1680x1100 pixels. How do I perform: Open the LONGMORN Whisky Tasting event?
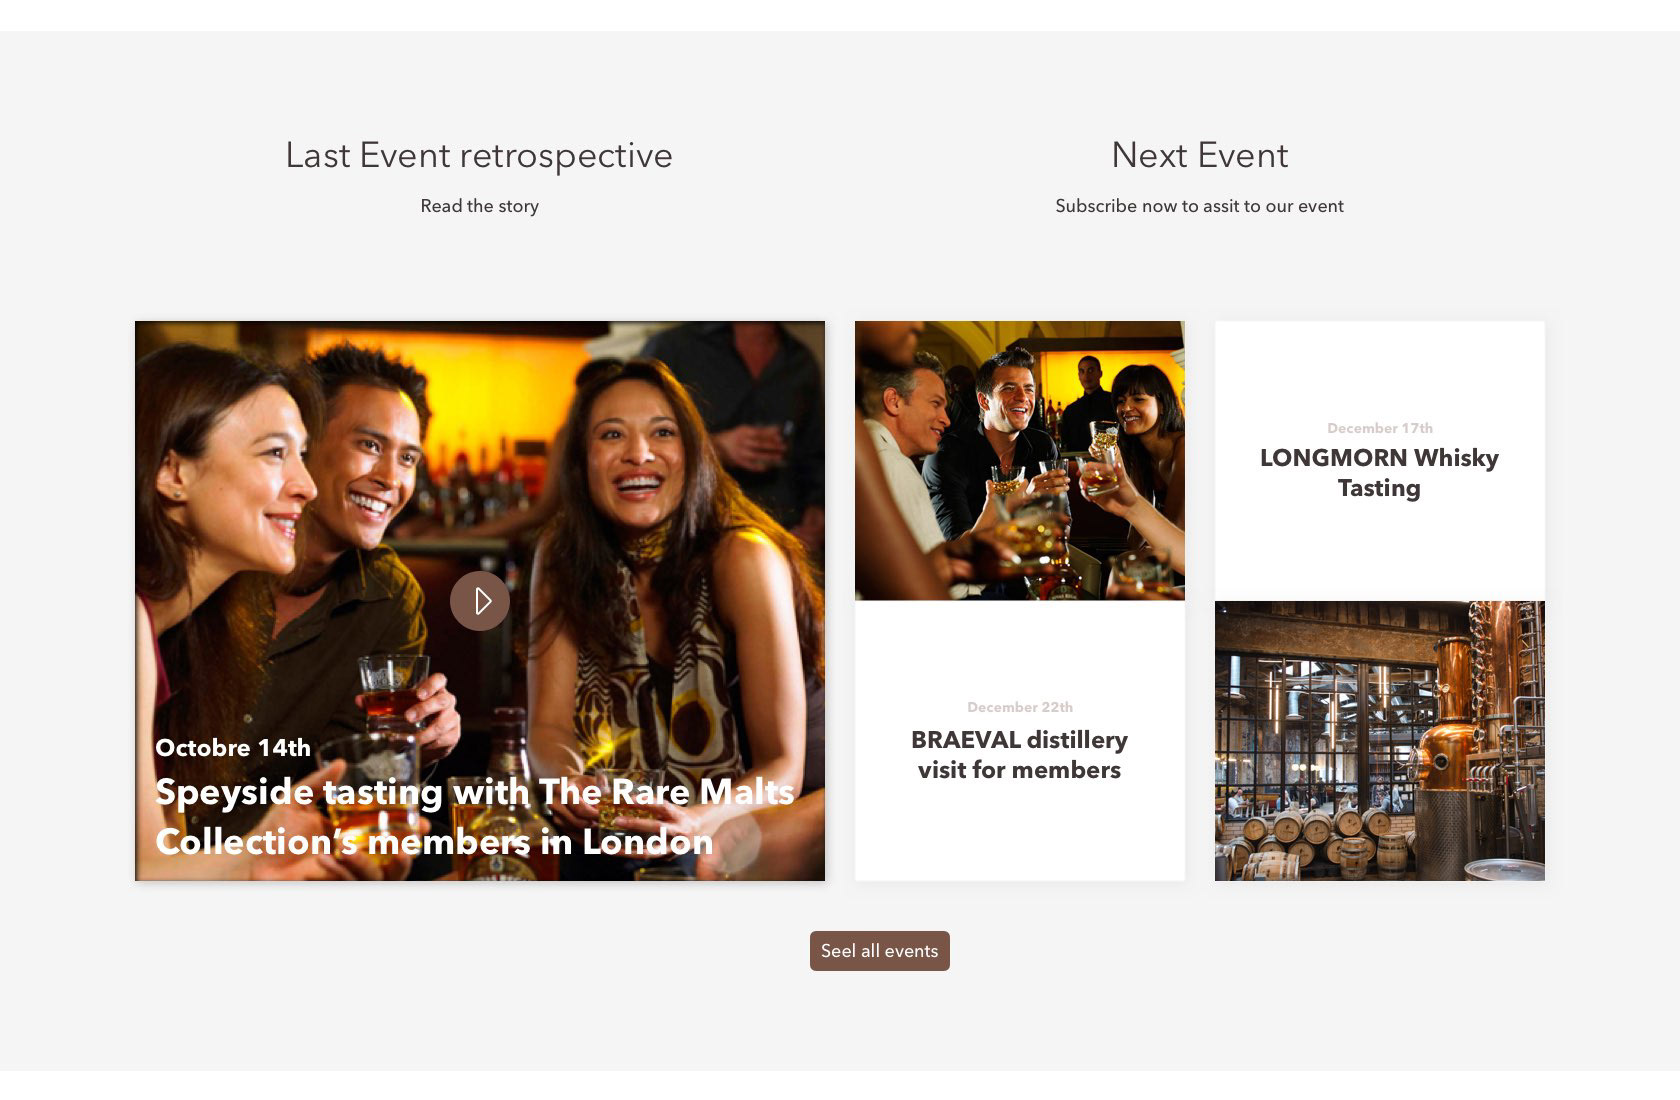[1379, 473]
